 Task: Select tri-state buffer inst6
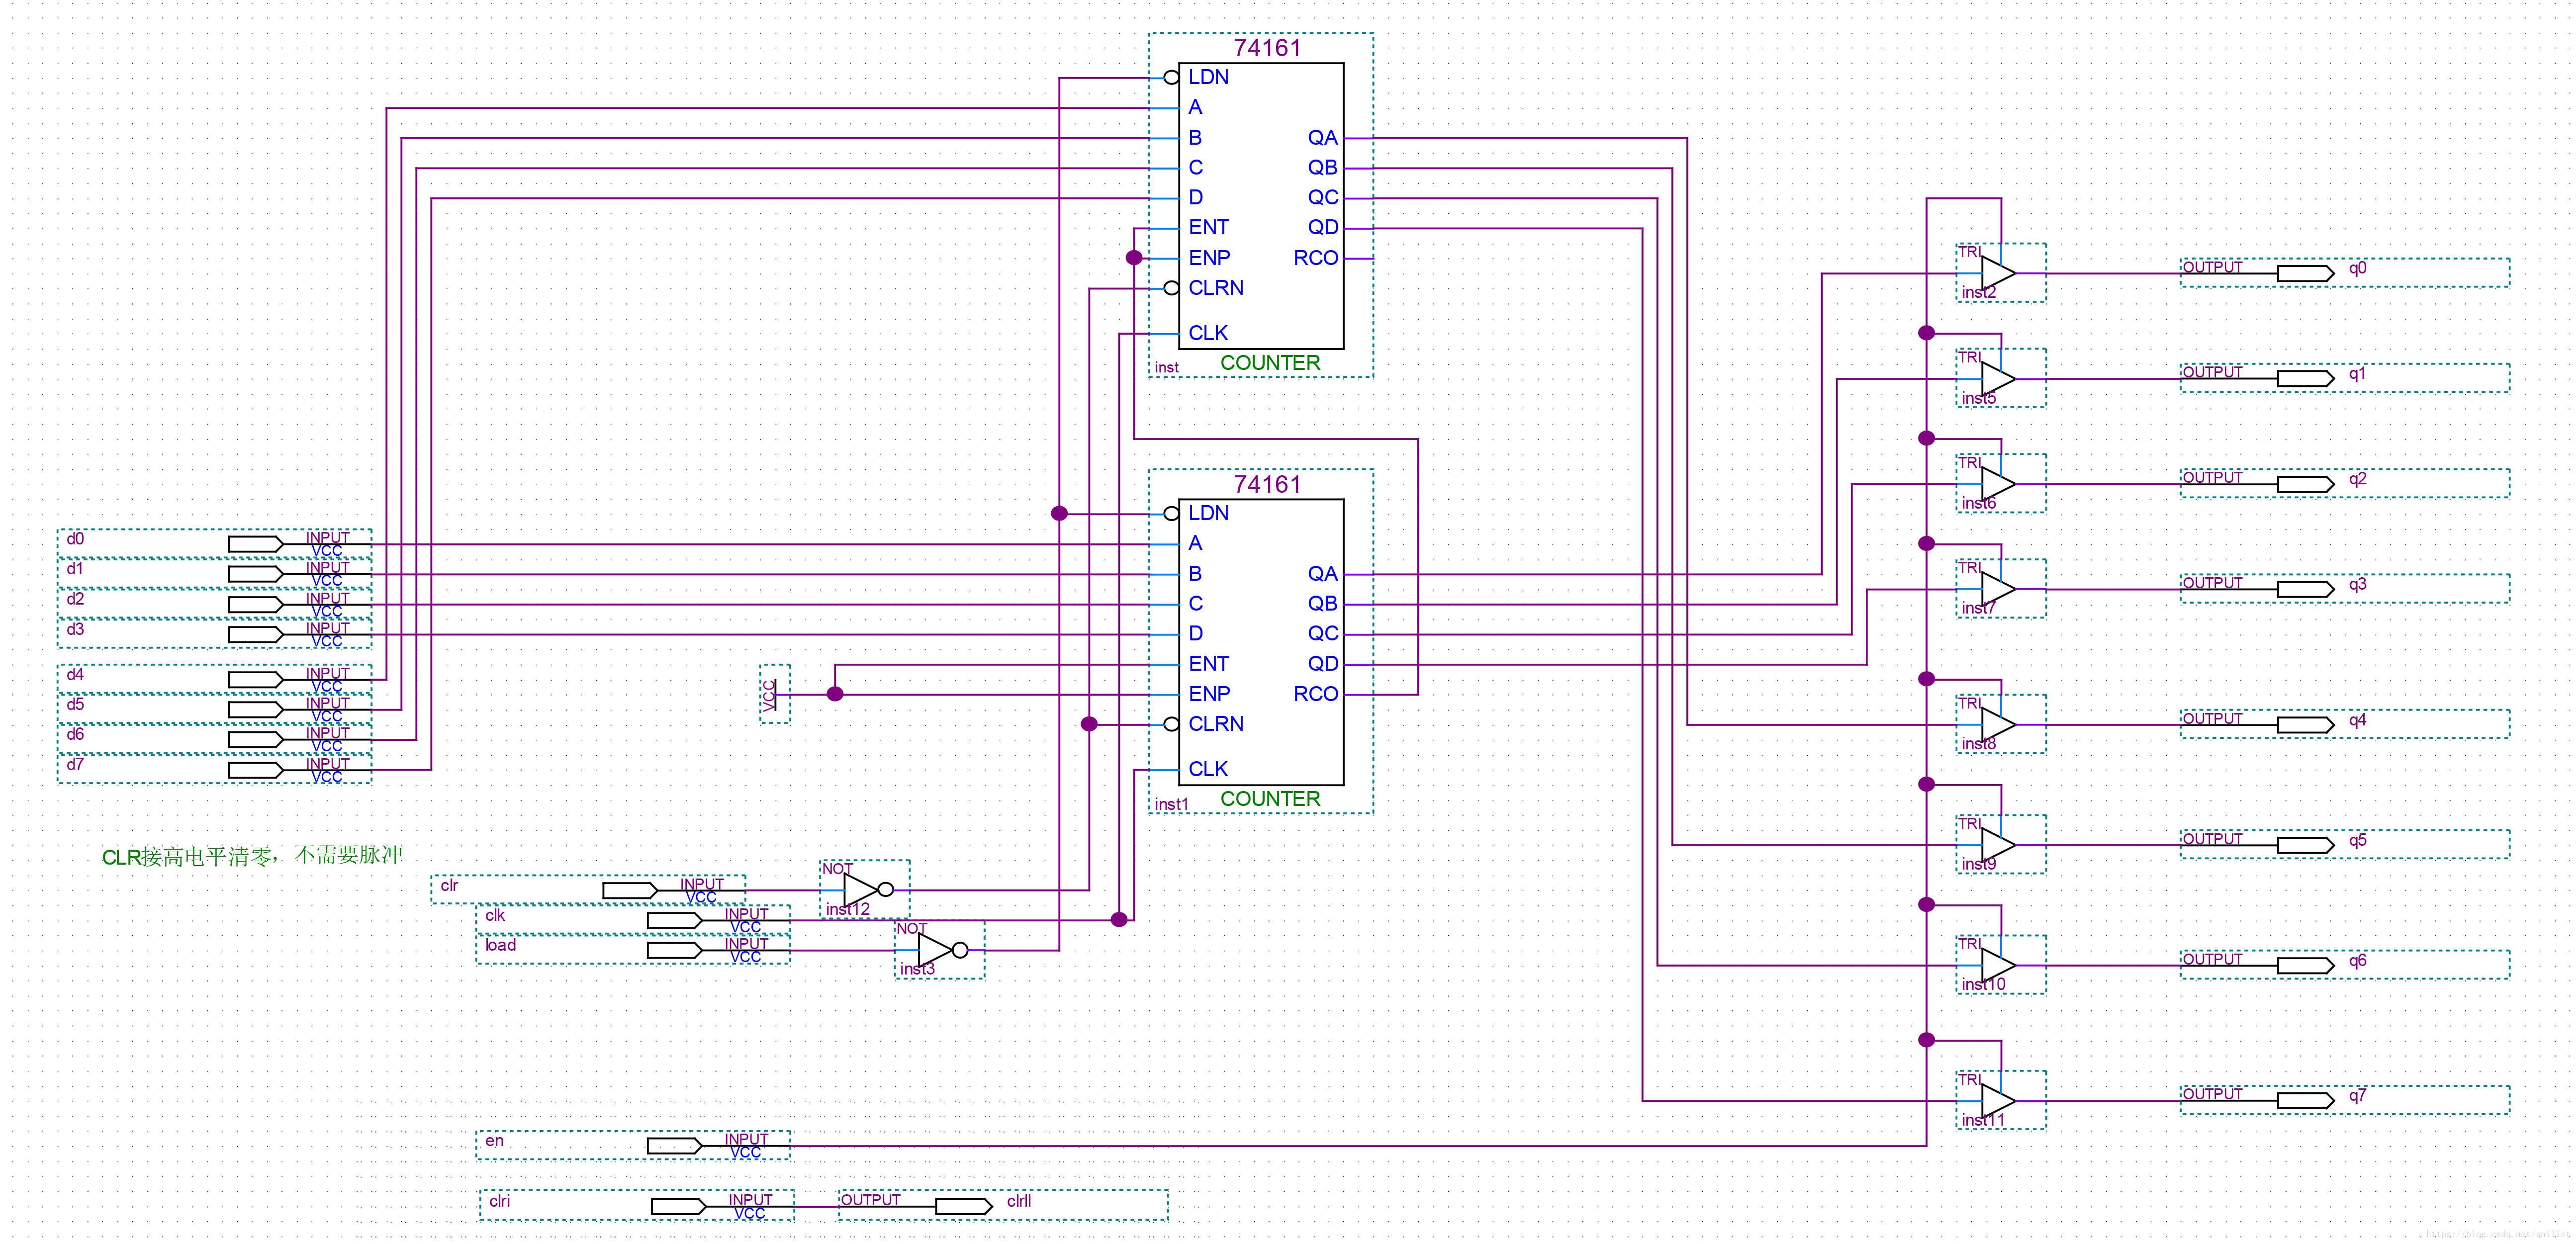[x=2000, y=484]
